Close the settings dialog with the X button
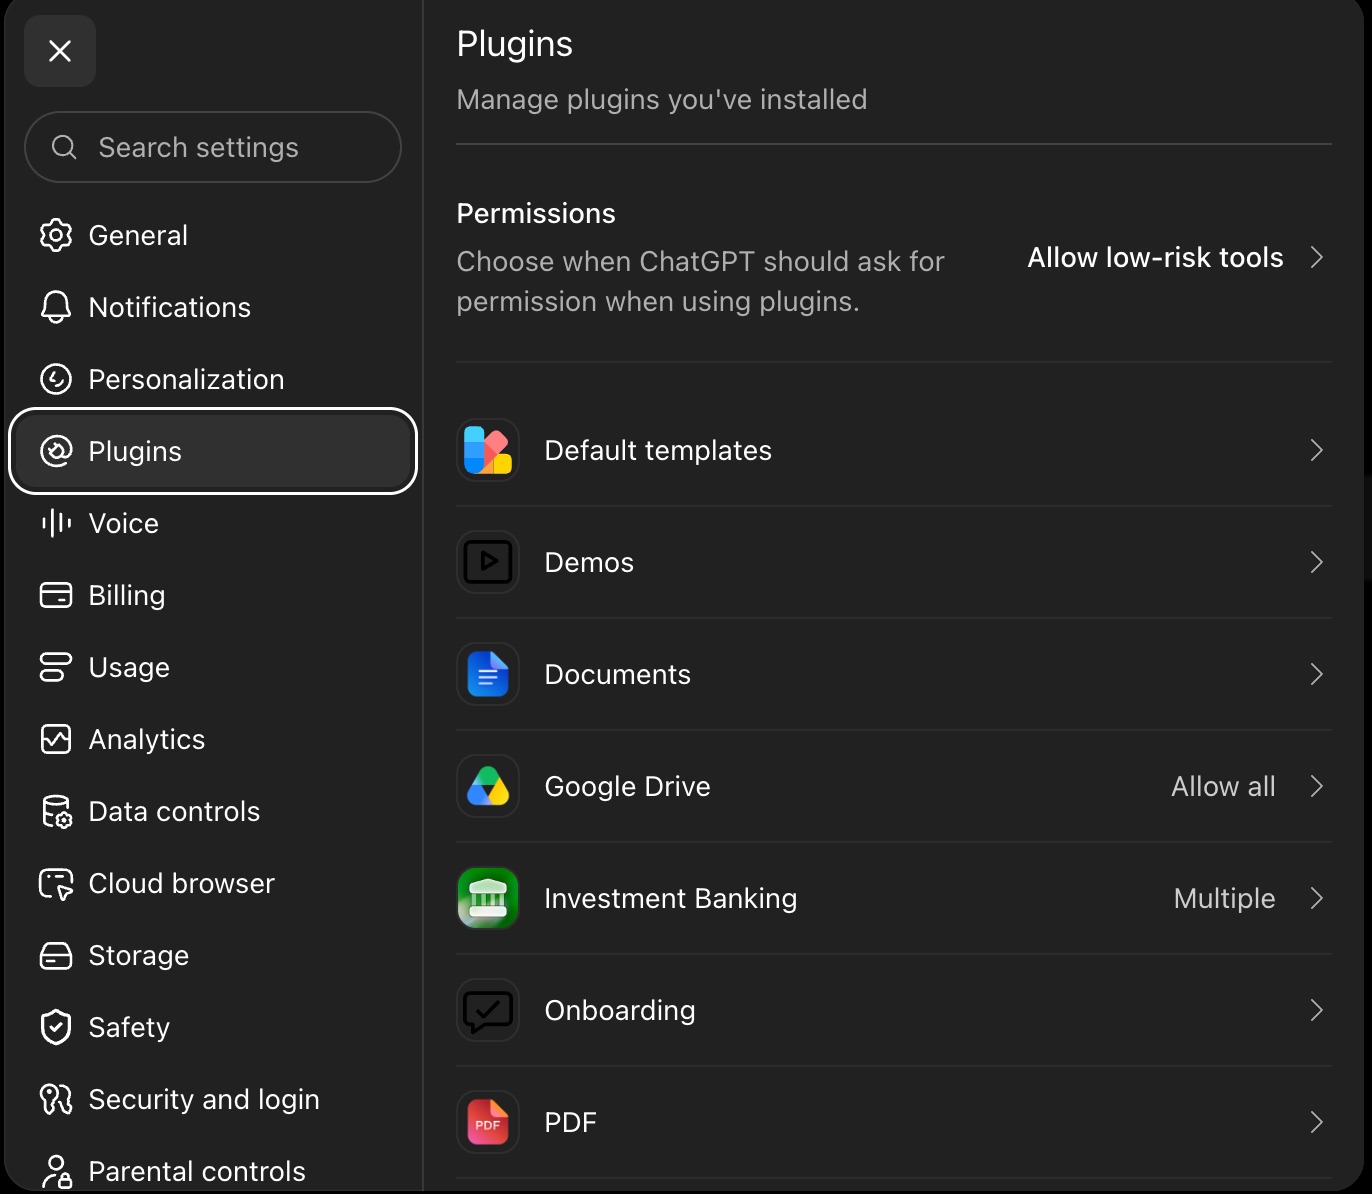Screen dimensions: 1372x1194 point(60,51)
